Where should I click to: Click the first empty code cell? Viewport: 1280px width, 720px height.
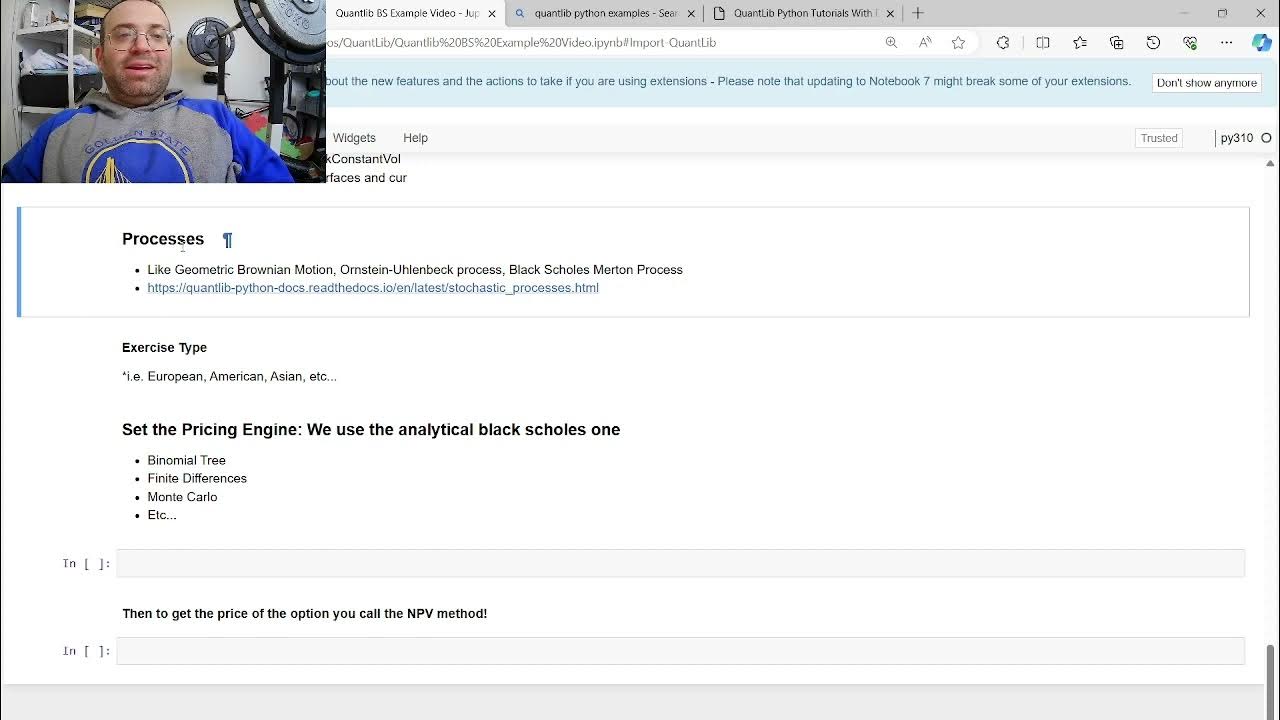coord(680,563)
